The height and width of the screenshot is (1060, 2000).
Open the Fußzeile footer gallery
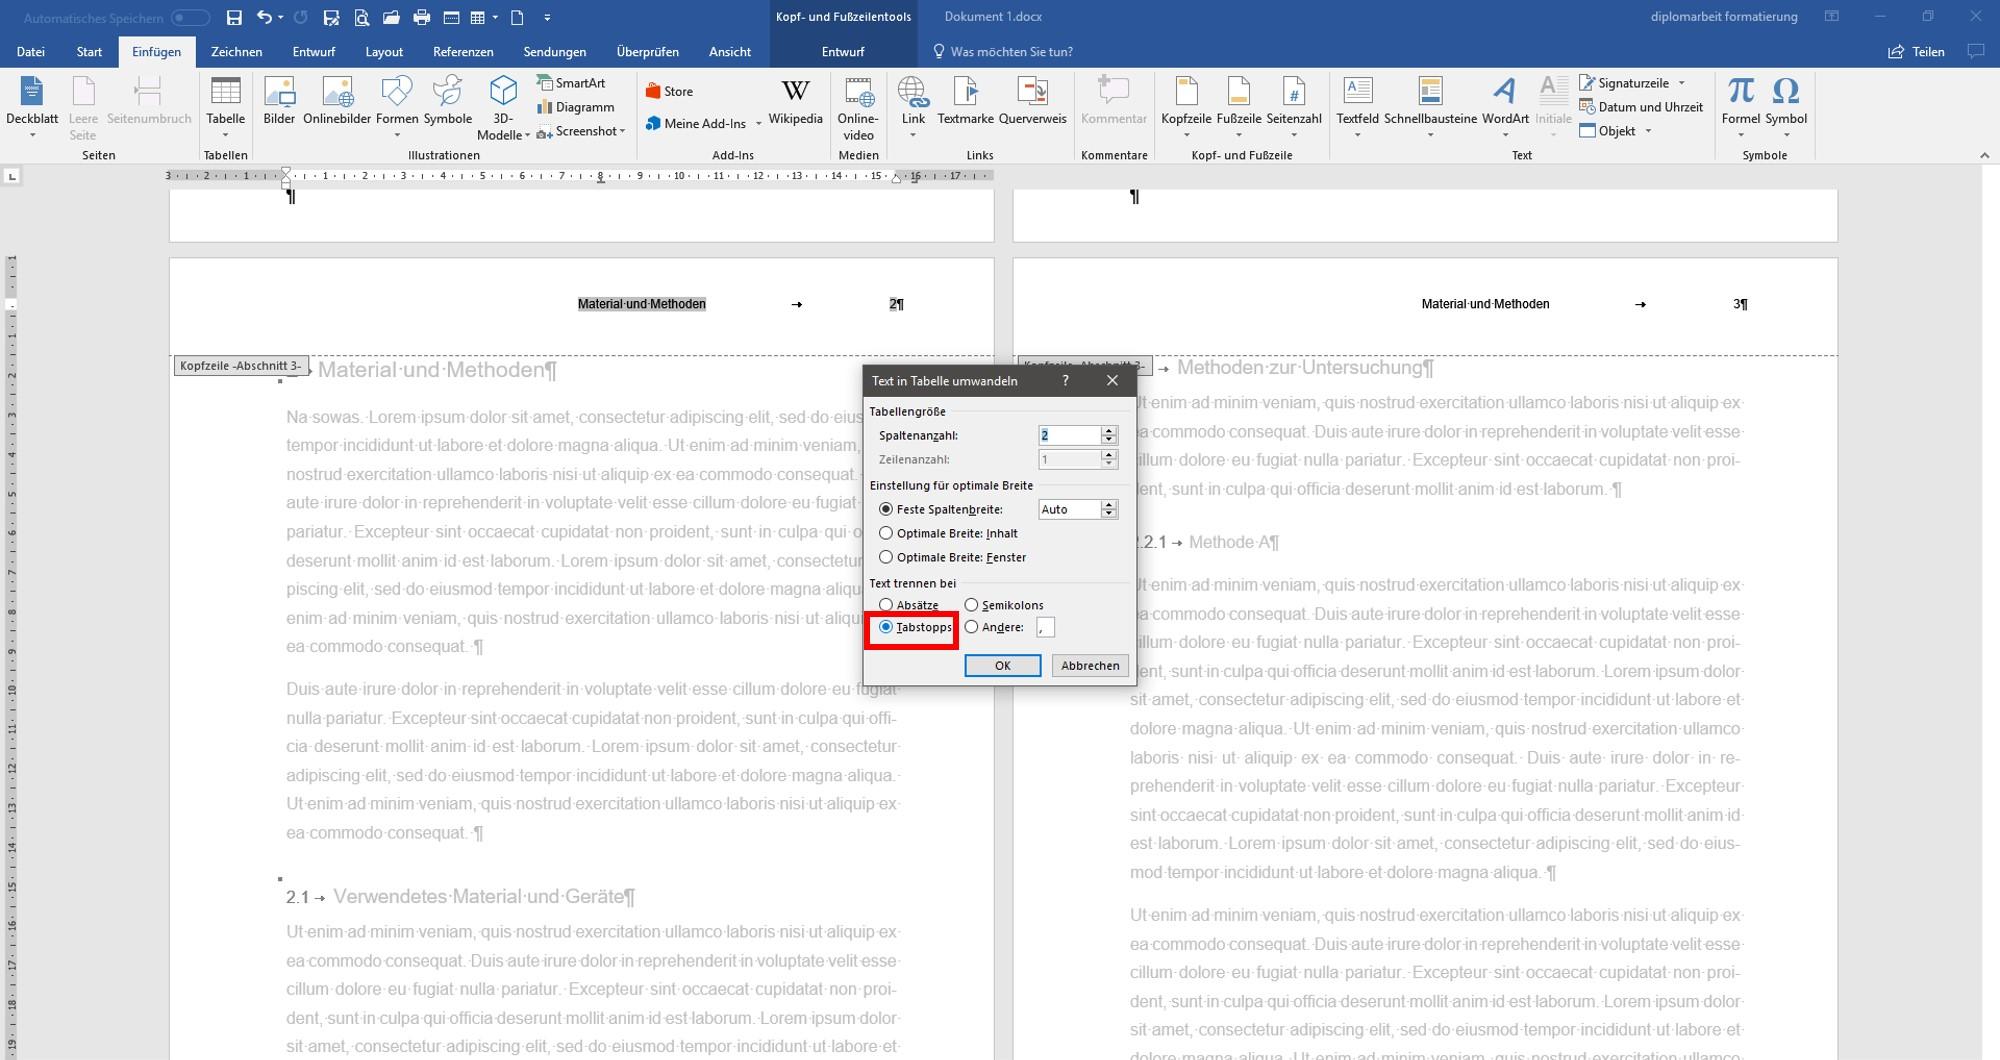click(1238, 107)
